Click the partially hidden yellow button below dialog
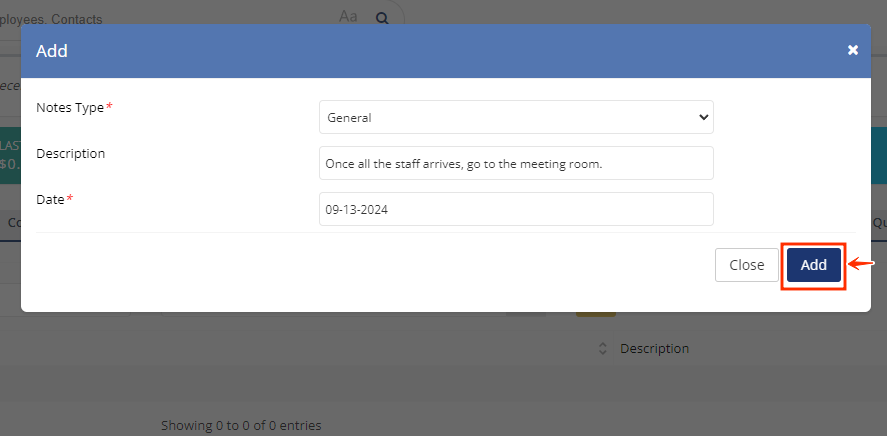Viewport: 887px width, 436px height. click(596, 314)
